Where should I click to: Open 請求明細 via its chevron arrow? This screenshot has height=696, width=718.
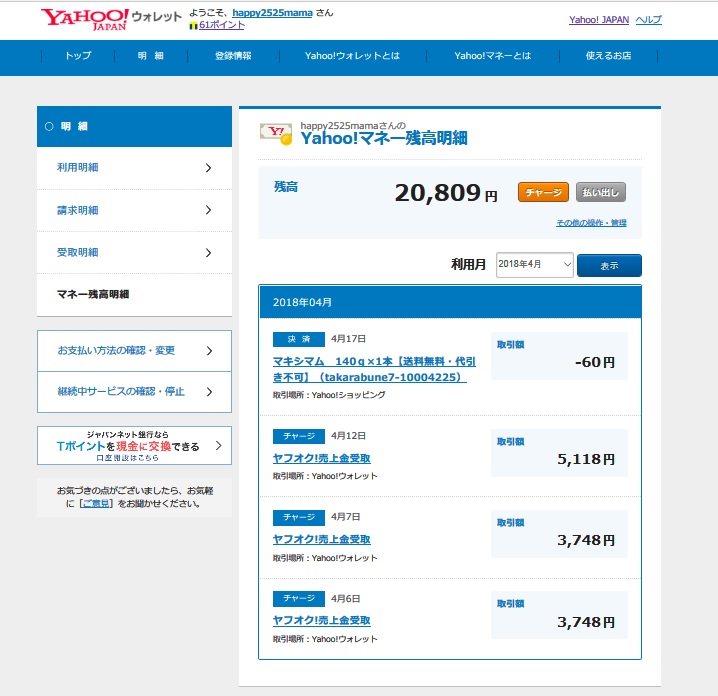point(208,210)
